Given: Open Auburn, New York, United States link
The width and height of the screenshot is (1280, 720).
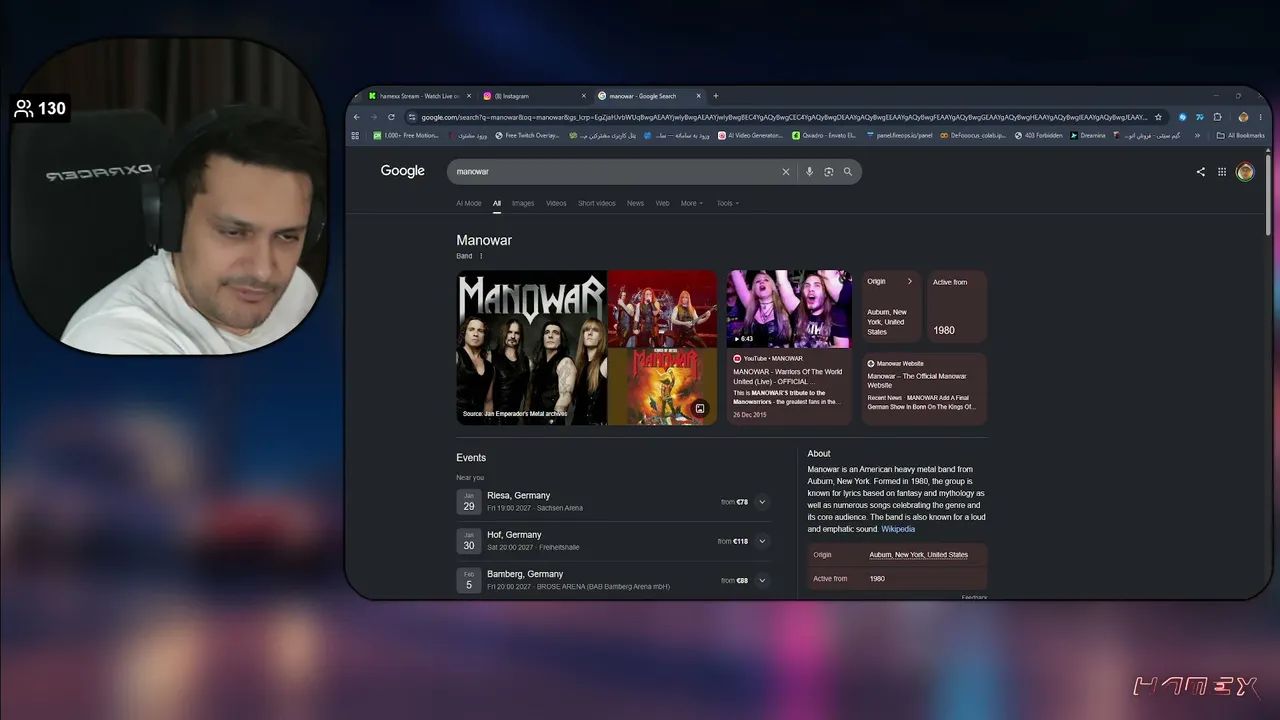Looking at the screenshot, I should 919,555.
